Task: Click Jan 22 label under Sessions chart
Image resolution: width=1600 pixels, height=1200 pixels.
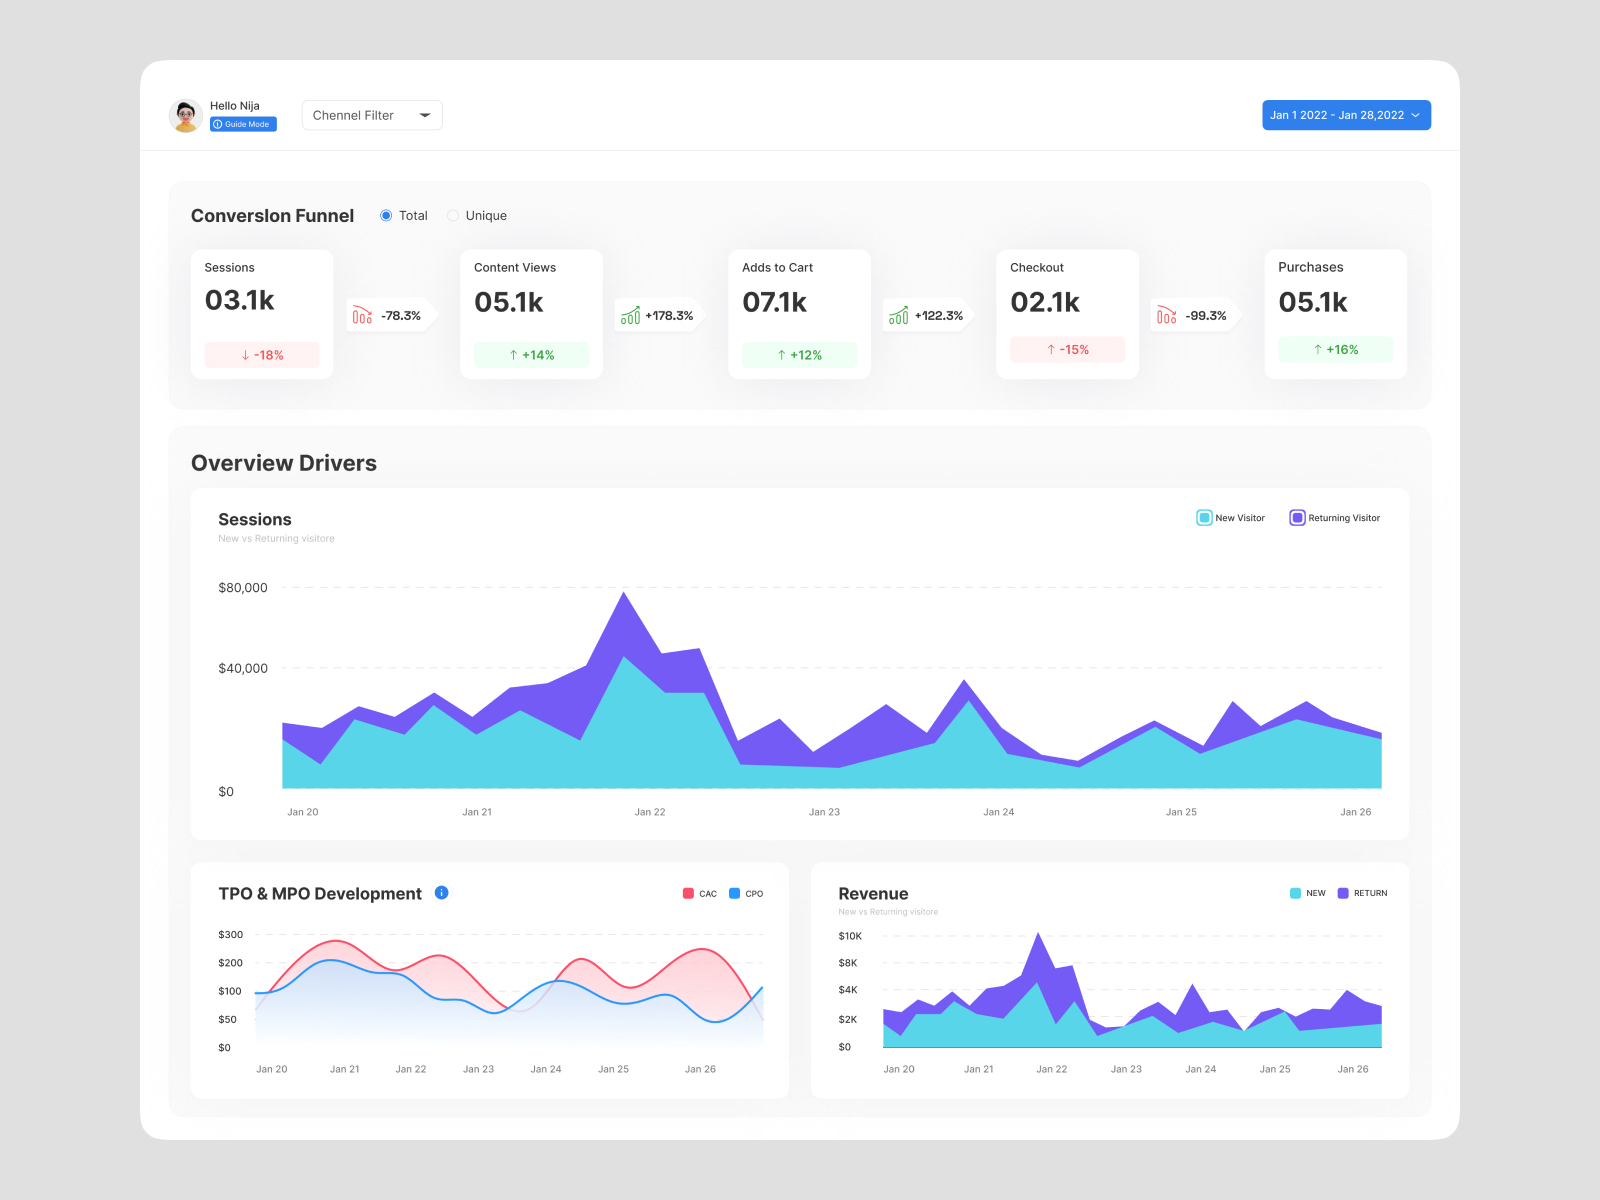Action: 650,812
